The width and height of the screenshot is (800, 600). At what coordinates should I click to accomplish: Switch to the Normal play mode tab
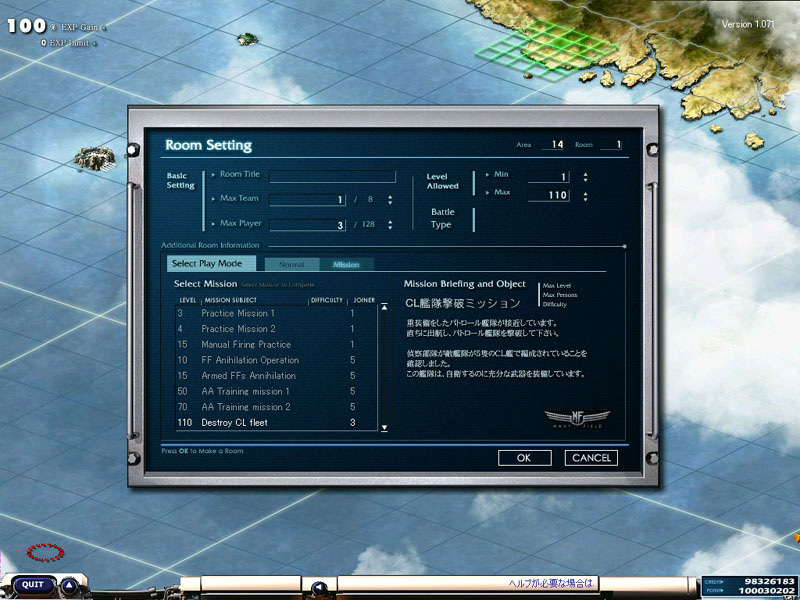(292, 264)
